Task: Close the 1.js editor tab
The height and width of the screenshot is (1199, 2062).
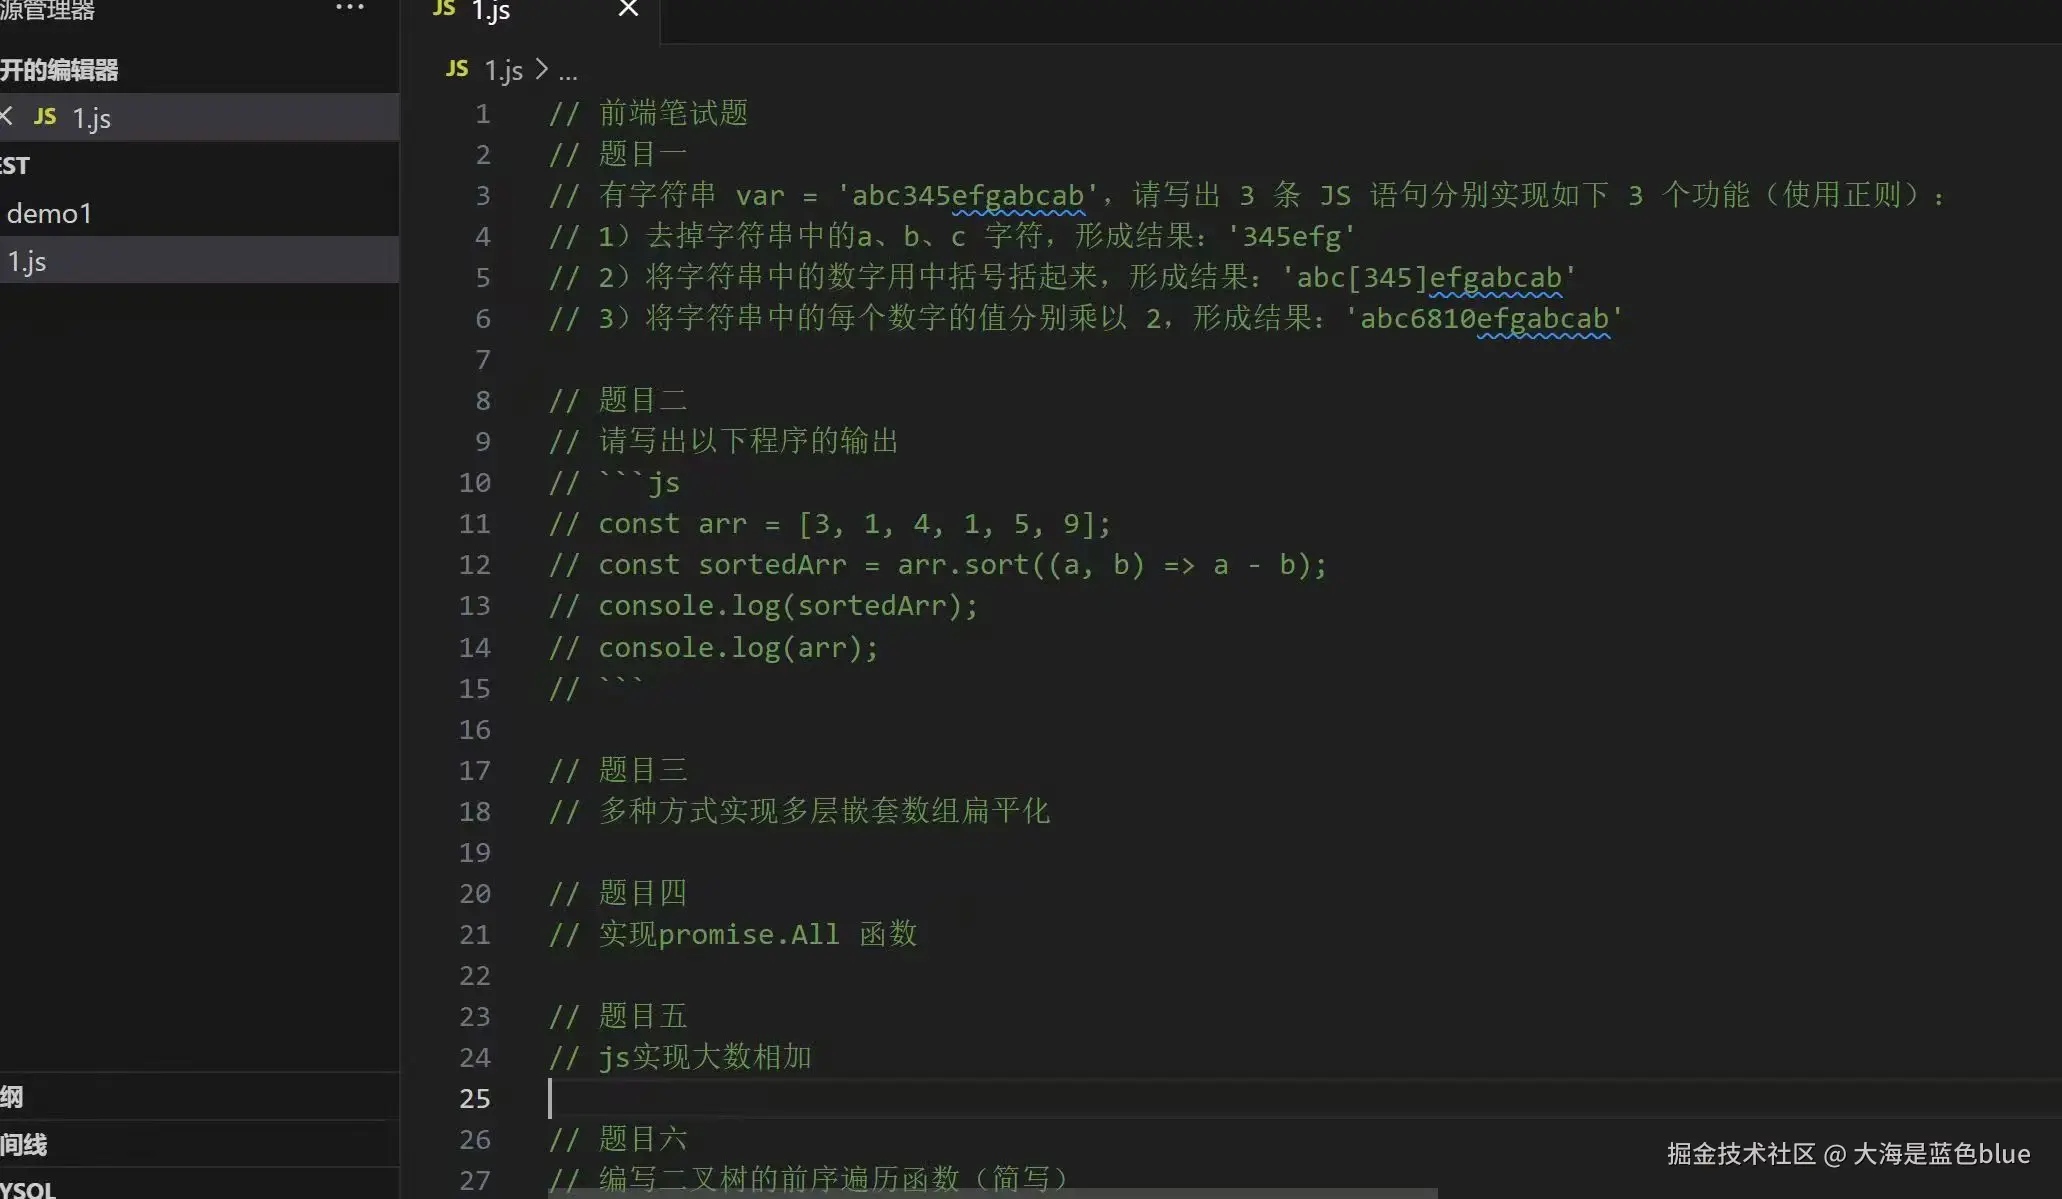Action: pos(628,9)
